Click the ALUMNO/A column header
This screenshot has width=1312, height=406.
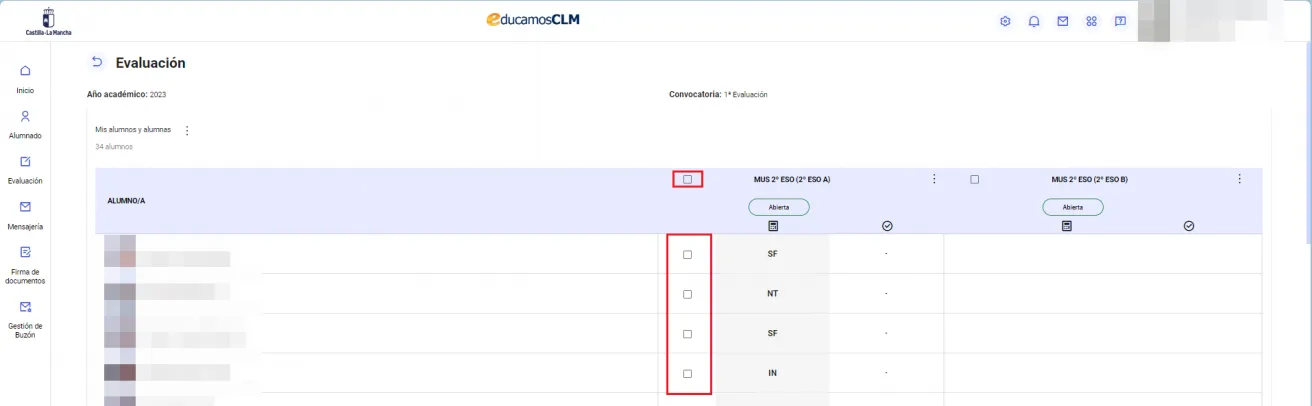[x=126, y=200]
